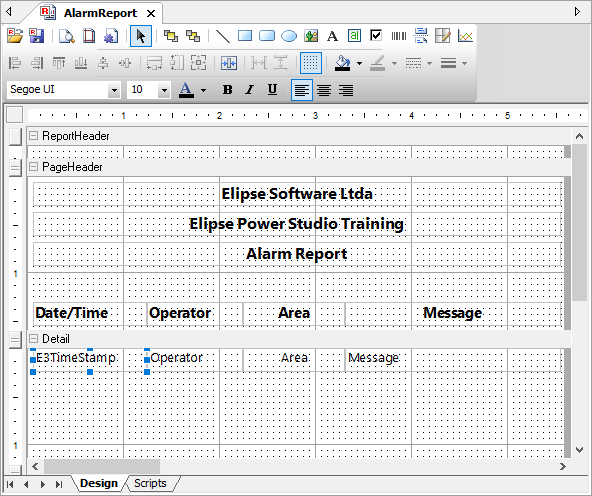Open the fill color dropdown arrow
This screenshot has height=496, width=592.
tap(359, 63)
